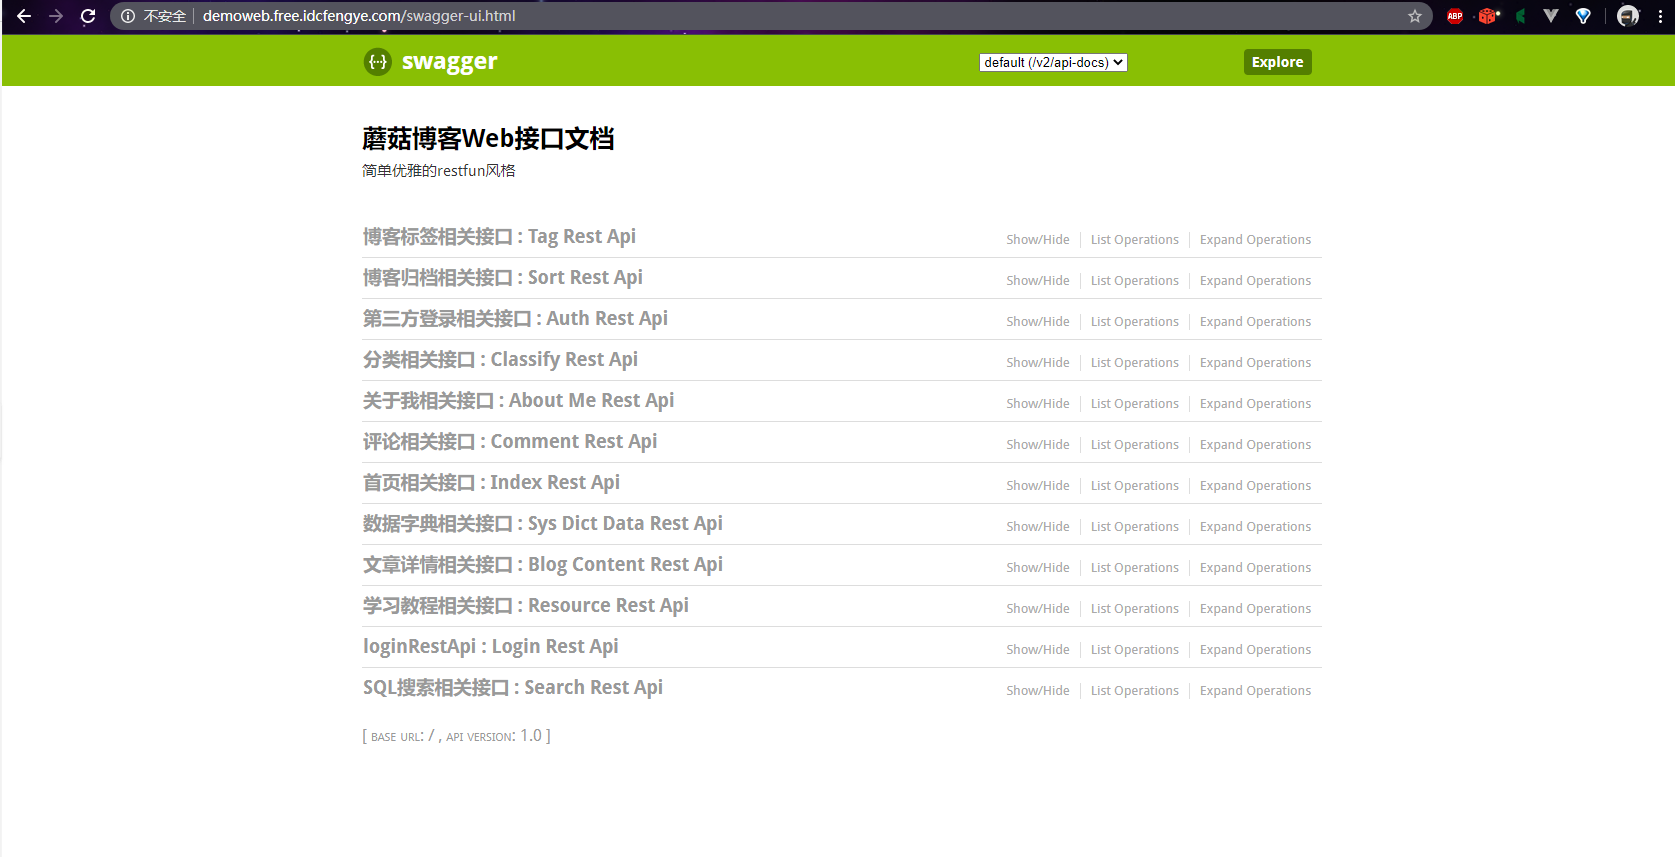Click the not-secure site info icon
Viewport: 1675px width, 857px height.
click(x=128, y=16)
